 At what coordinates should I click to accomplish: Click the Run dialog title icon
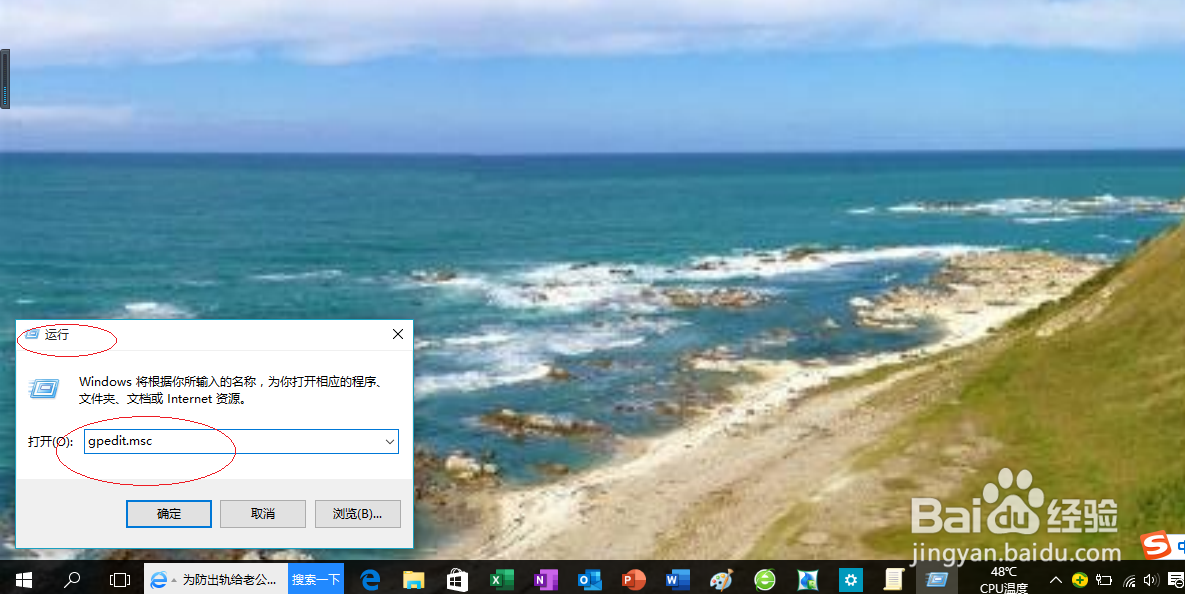click(x=32, y=333)
